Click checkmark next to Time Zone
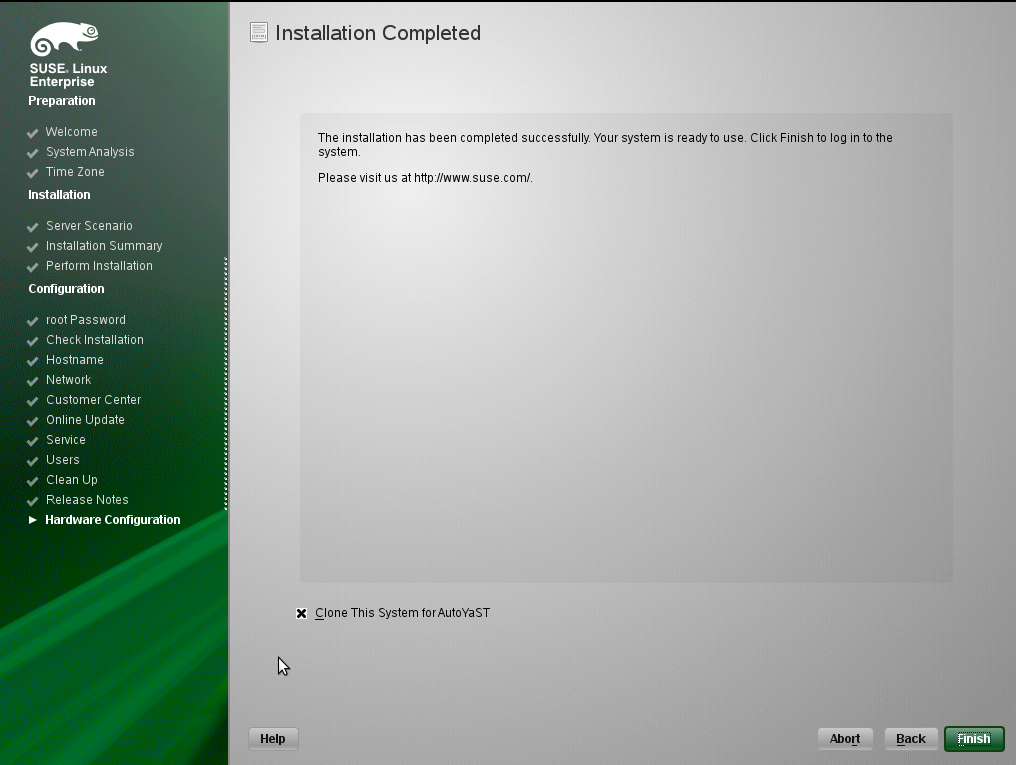1016x765 pixels. coord(32,173)
